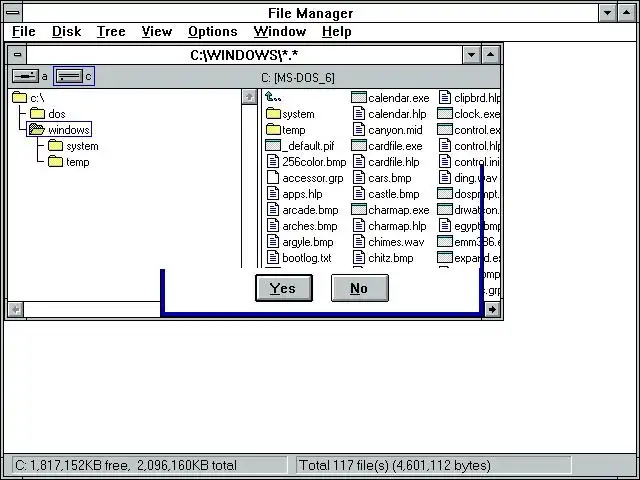Click the tree pane scroll-up arrow

[x=249, y=97]
